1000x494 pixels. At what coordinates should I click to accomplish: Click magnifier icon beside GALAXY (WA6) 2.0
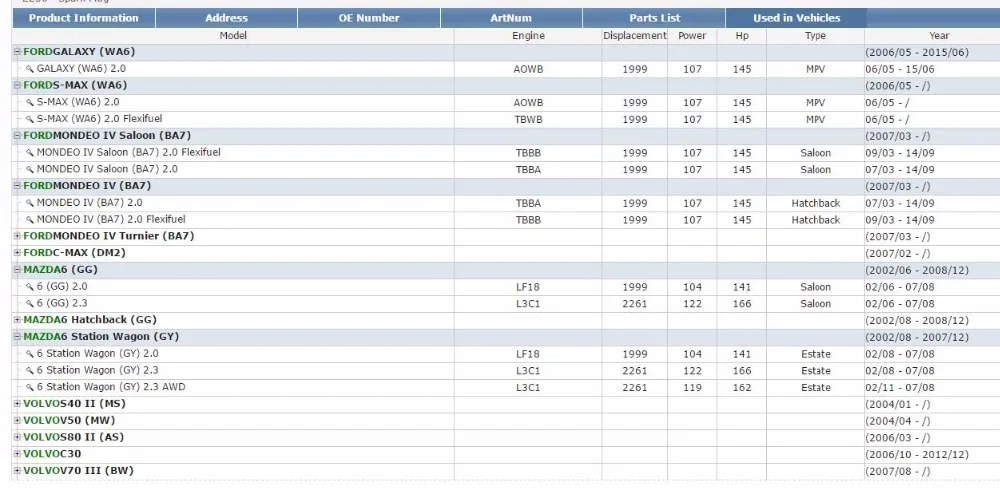pyautogui.click(x=29, y=68)
